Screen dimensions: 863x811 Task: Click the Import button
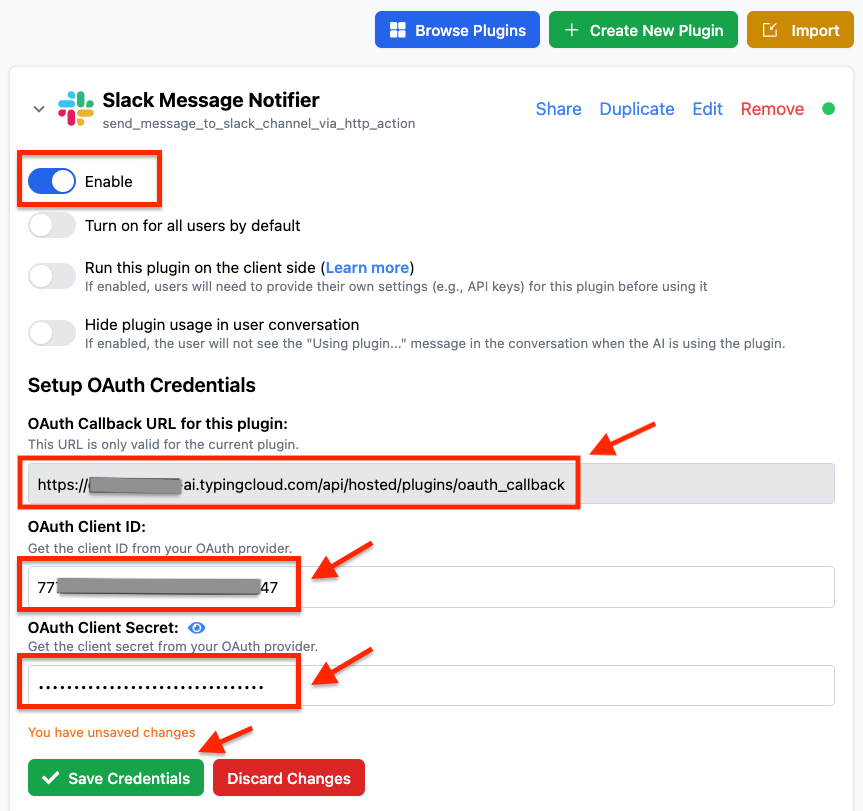[800, 30]
